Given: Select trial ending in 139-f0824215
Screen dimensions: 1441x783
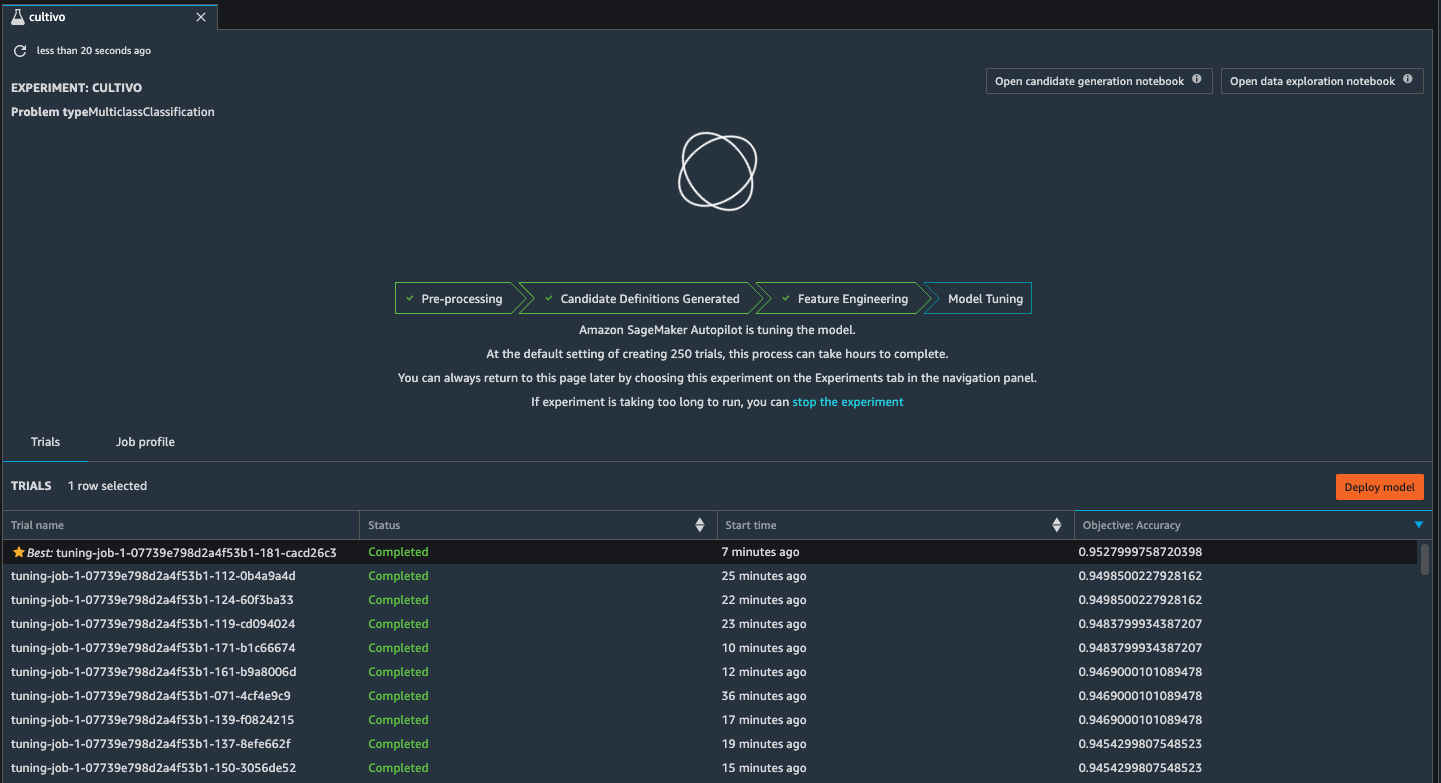Looking at the screenshot, I should pos(709,720).
